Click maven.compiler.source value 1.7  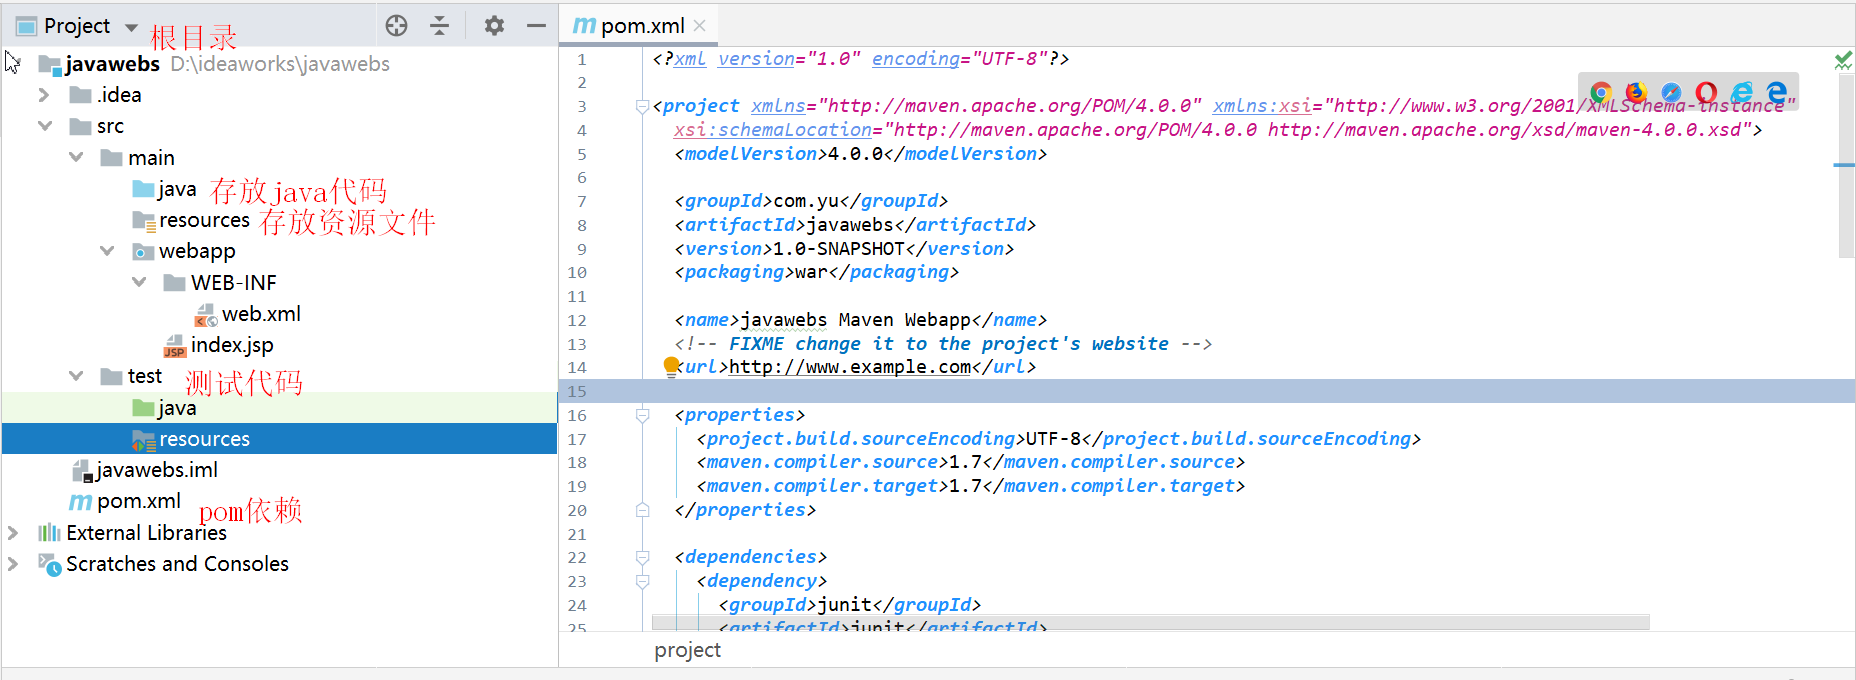(x=965, y=462)
